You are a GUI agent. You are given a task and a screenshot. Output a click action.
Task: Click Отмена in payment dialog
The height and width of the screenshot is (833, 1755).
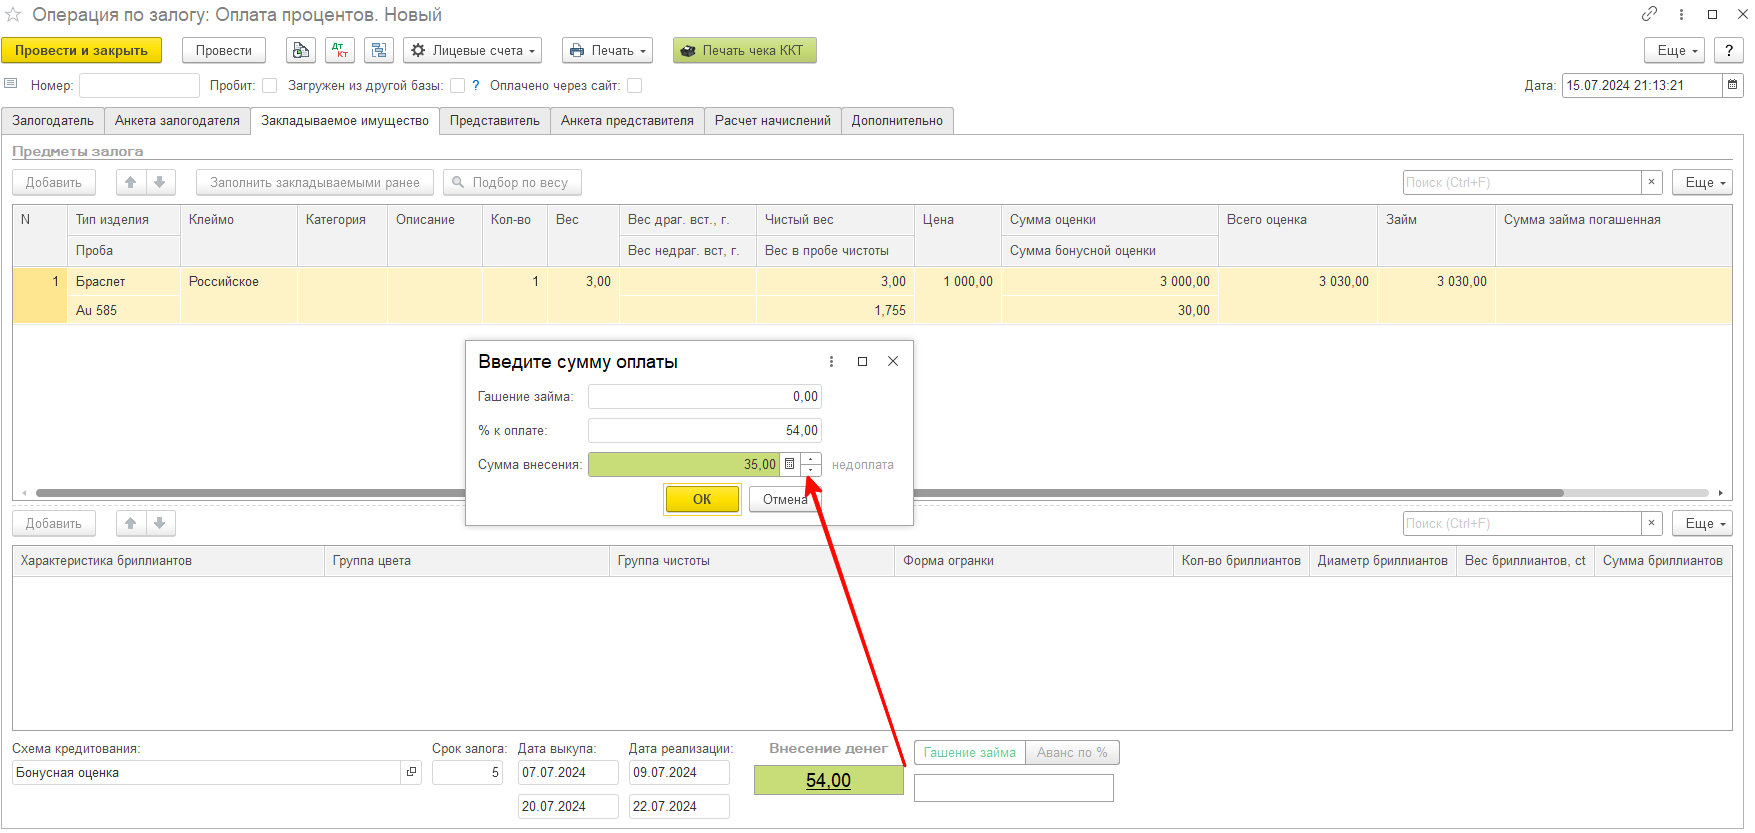(x=785, y=499)
